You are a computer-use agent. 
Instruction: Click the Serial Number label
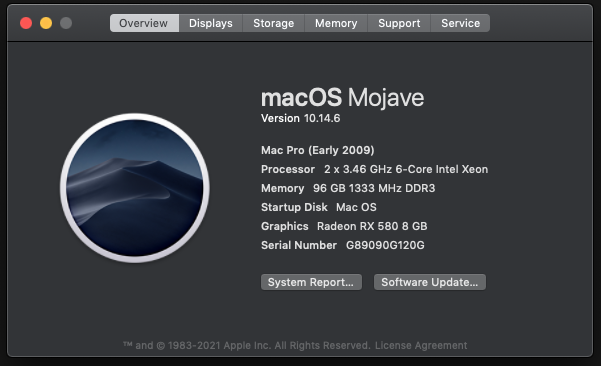click(x=299, y=245)
